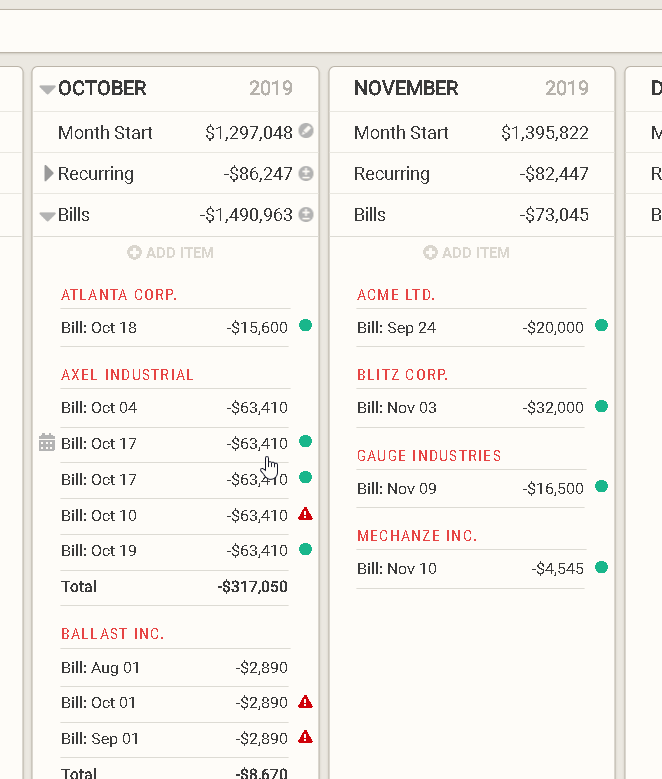Viewport: 662px width, 779px height.
Task: Click the red warning icon on Axel Oct 10 bill
Action: tap(306, 514)
